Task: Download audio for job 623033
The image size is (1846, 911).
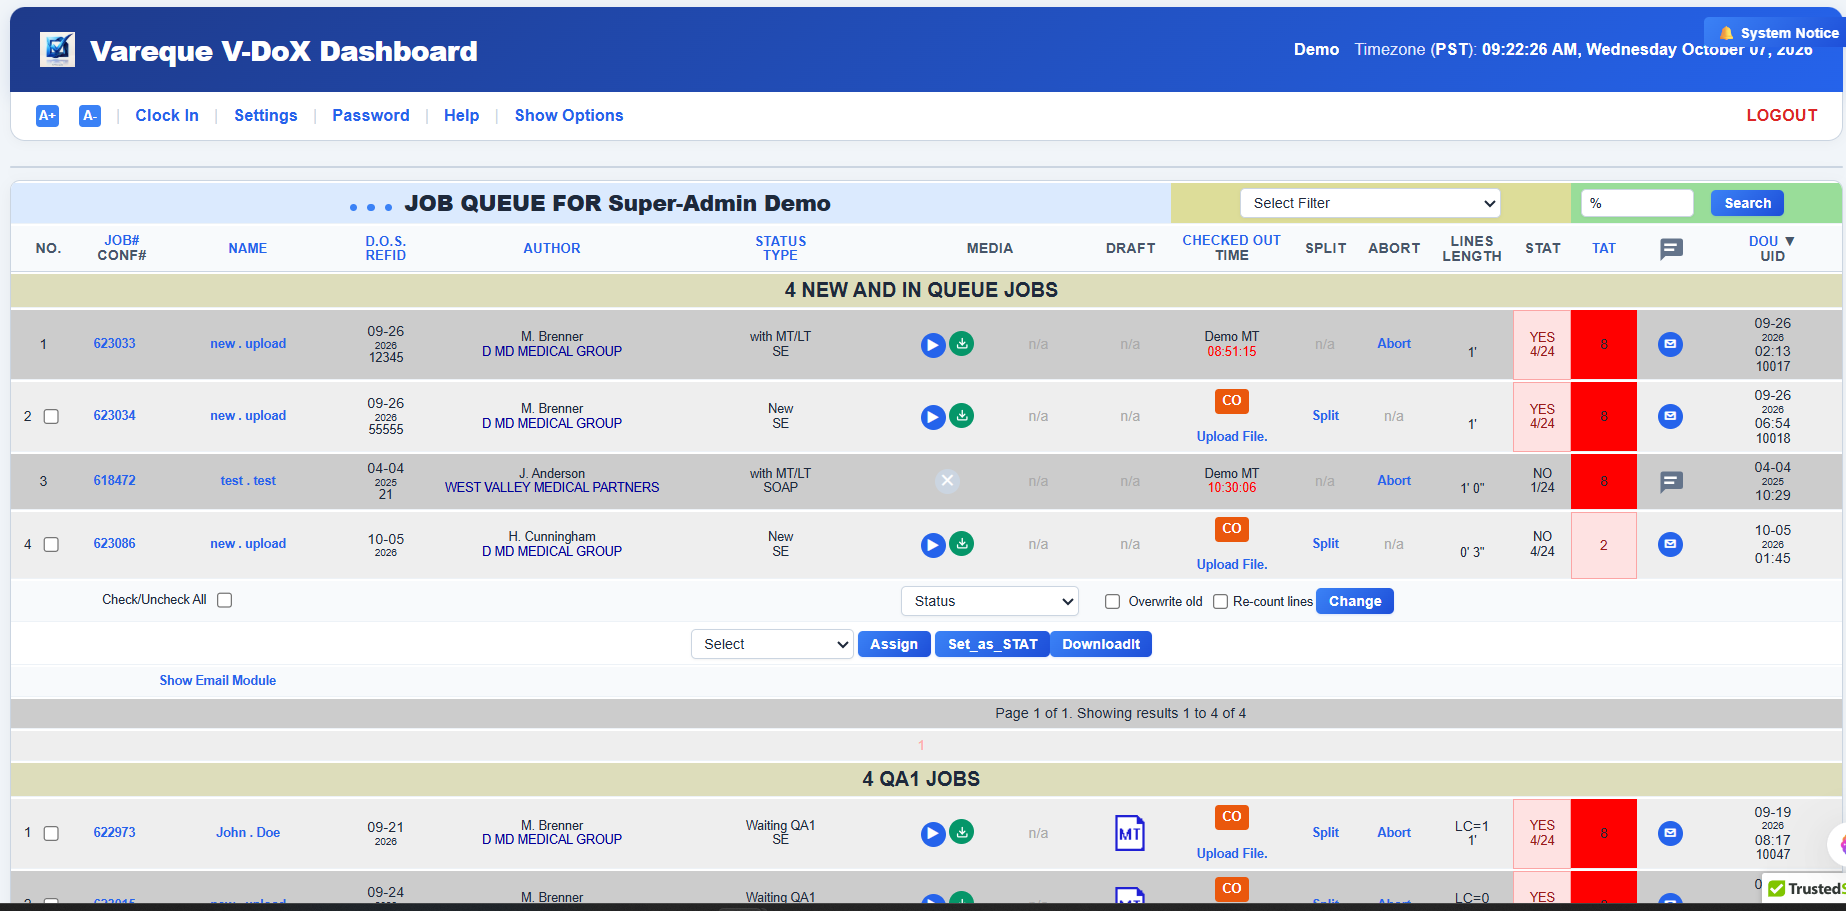Action: (961, 344)
